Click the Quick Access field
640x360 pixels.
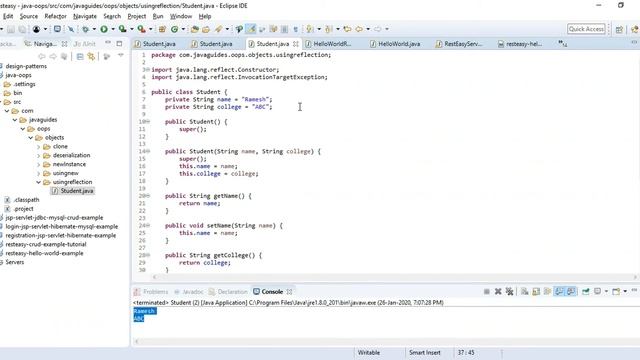tap(586, 29)
